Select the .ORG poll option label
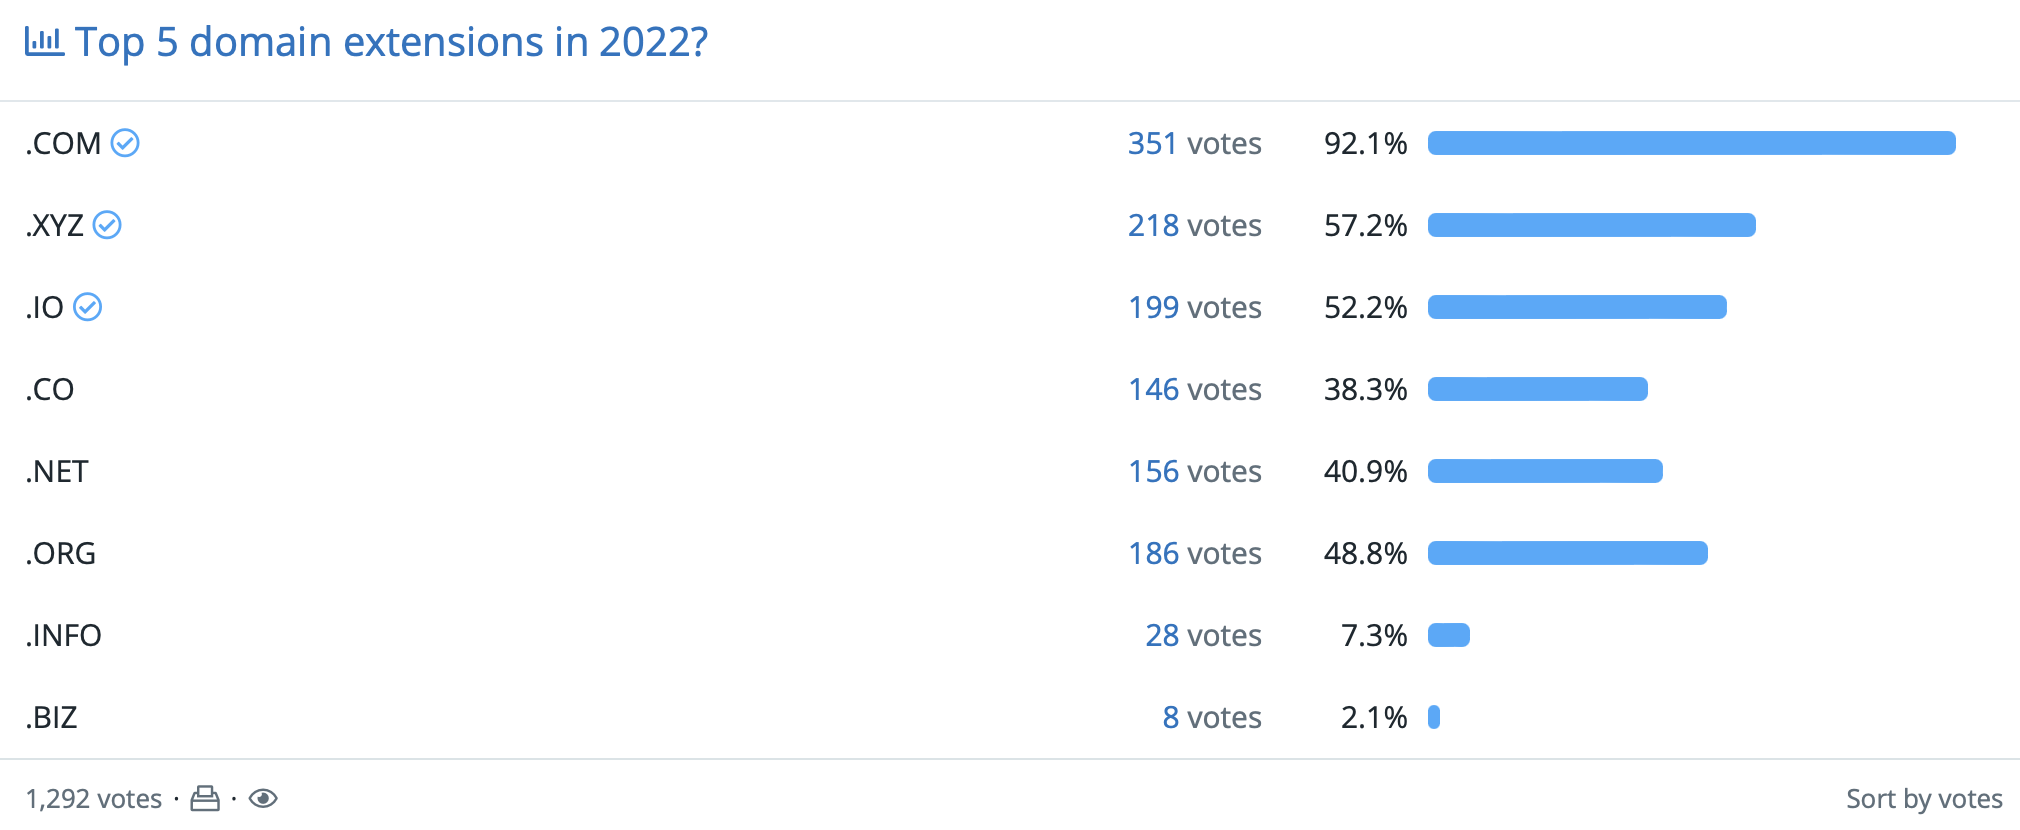The height and width of the screenshot is (830, 2020). [x=62, y=554]
